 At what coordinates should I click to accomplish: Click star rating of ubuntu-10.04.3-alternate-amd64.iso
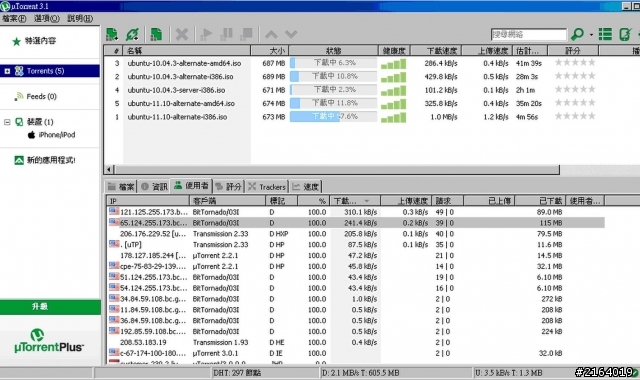[575, 62]
